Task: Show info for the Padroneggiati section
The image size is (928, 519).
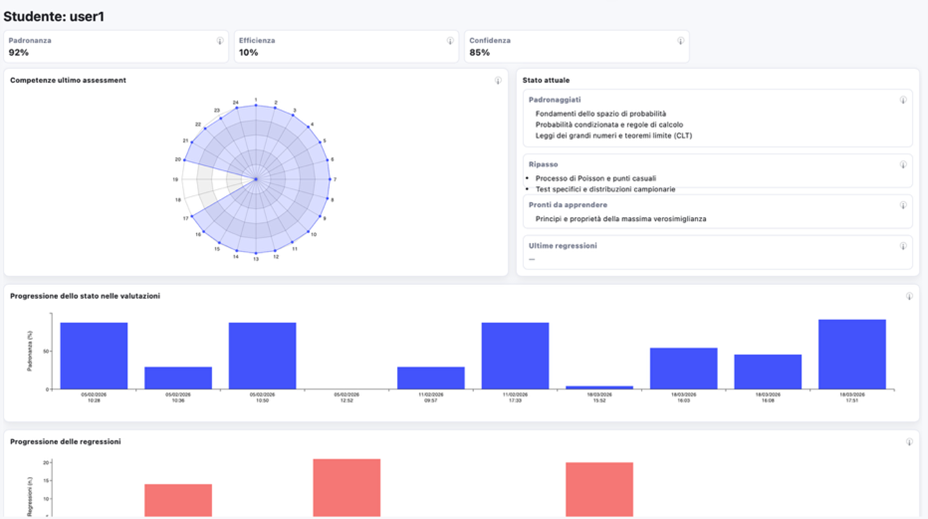Action: [x=903, y=100]
